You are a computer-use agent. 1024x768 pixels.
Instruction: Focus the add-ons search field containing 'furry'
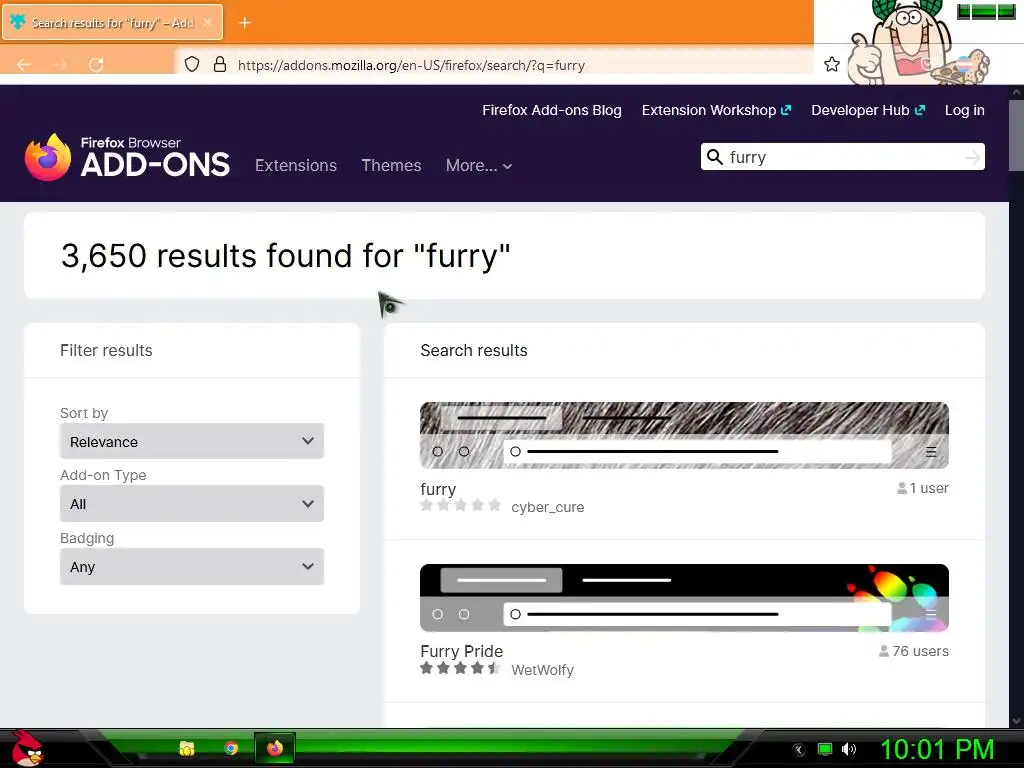842,157
